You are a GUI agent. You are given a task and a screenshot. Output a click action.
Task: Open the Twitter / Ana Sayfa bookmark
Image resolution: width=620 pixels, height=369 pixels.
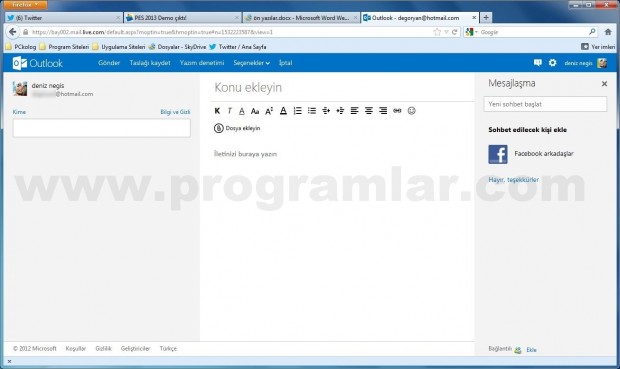[238, 47]
